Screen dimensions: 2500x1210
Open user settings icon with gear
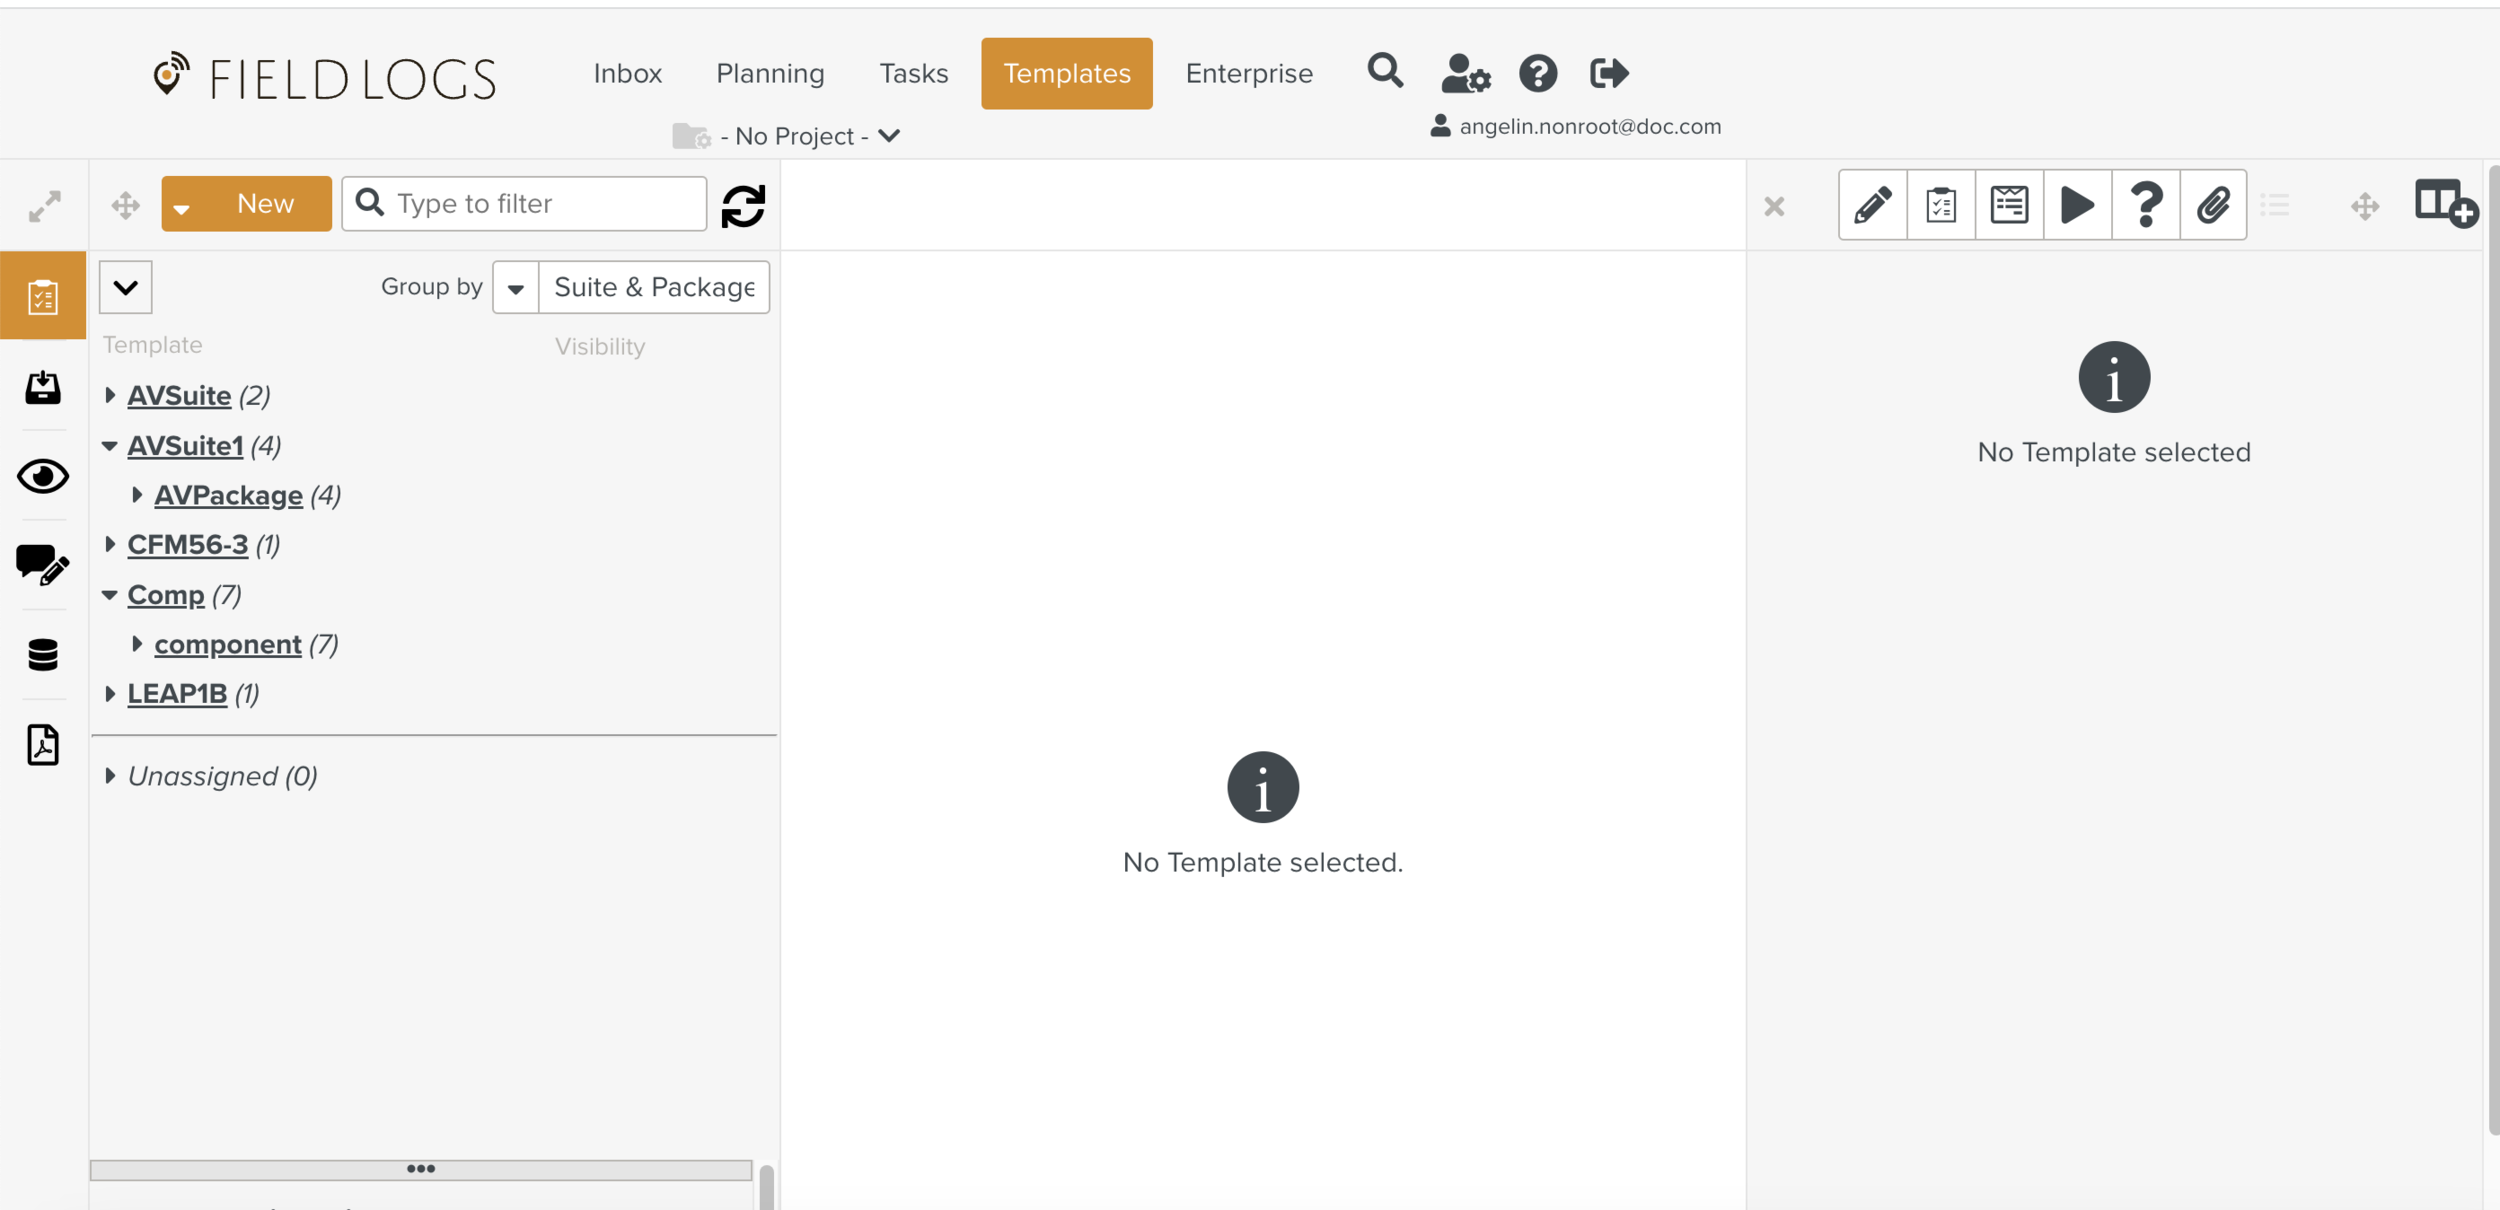[x=1465, y=73]
